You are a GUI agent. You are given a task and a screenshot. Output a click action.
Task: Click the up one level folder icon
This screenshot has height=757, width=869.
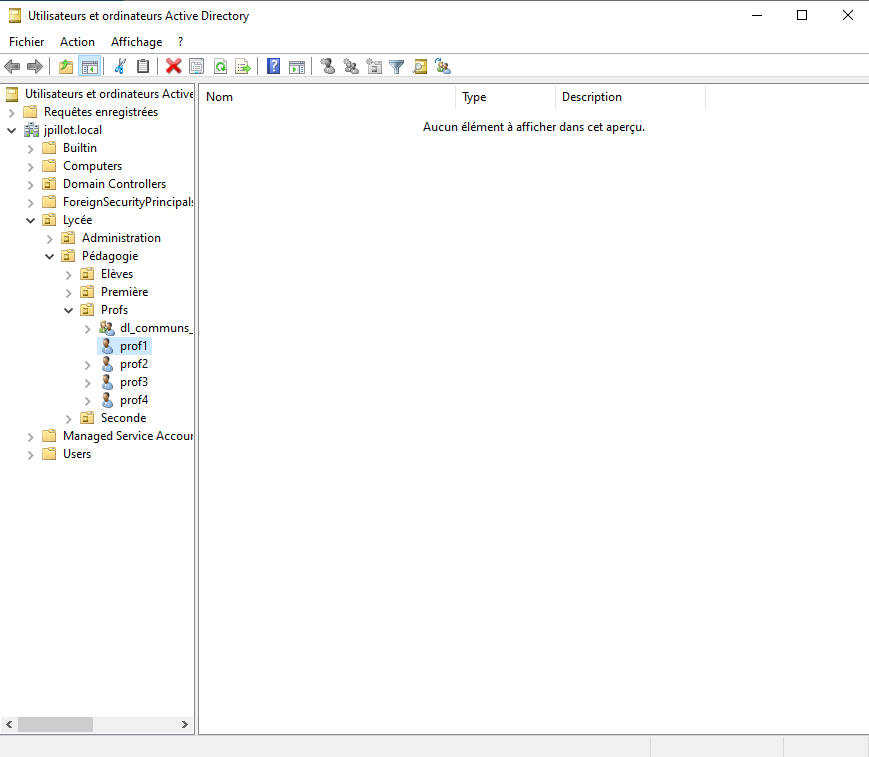(x=66, y=67)
